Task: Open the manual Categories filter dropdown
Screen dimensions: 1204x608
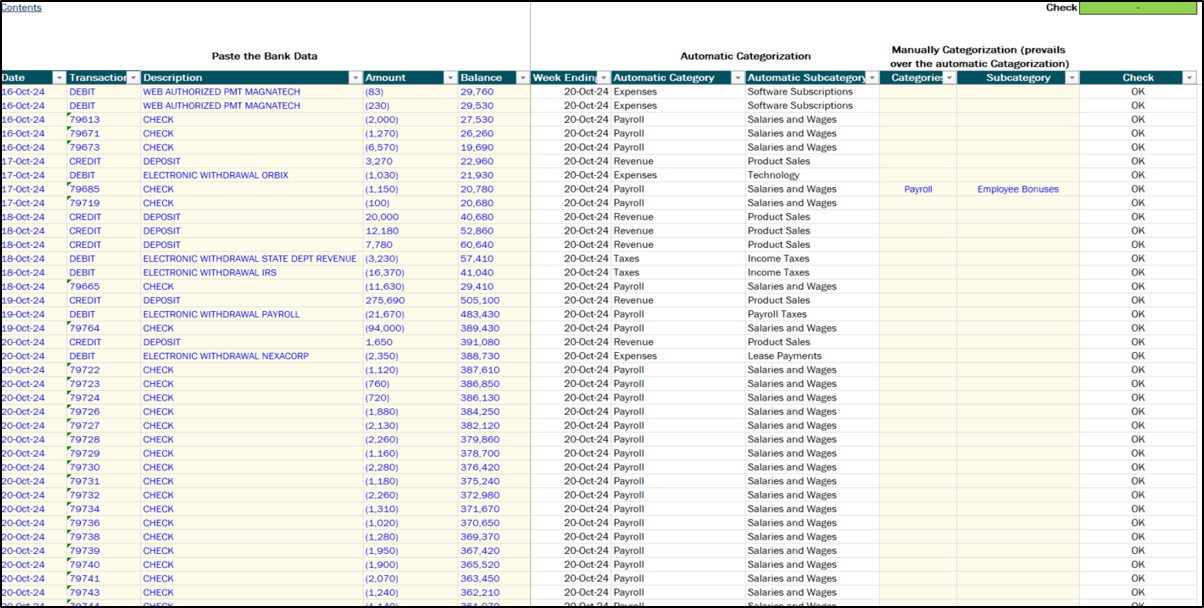Action: (950, 78)
